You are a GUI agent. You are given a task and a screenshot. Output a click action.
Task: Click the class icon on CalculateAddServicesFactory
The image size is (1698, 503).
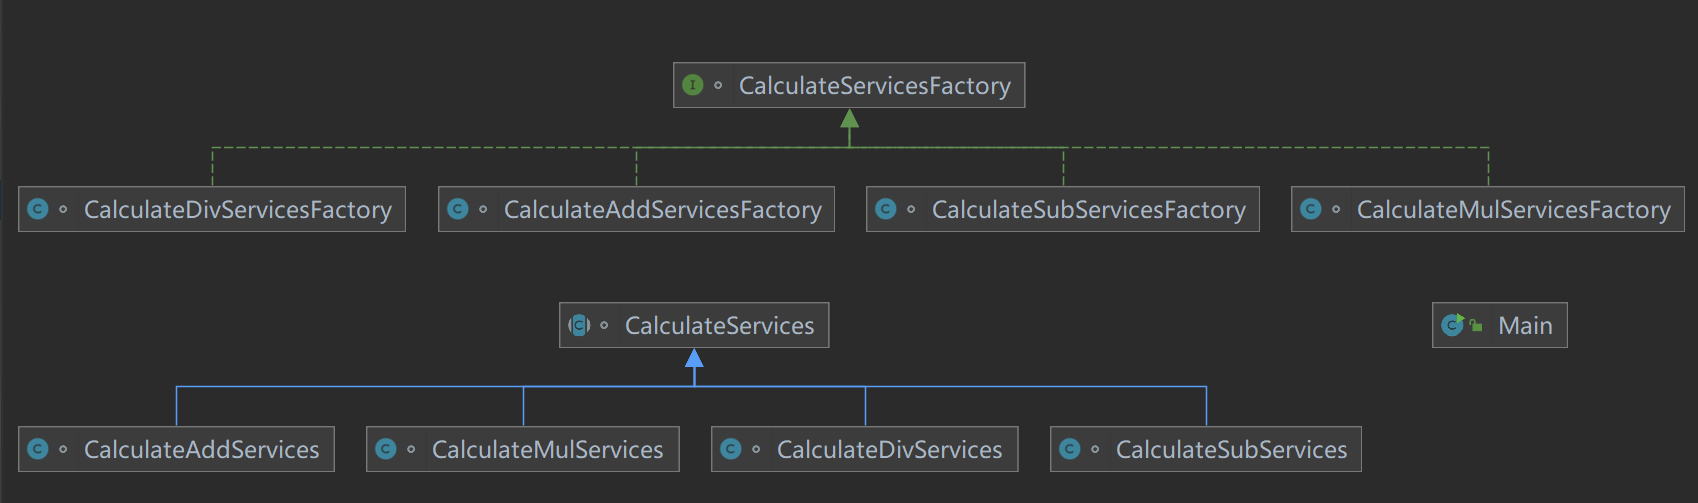458,209
